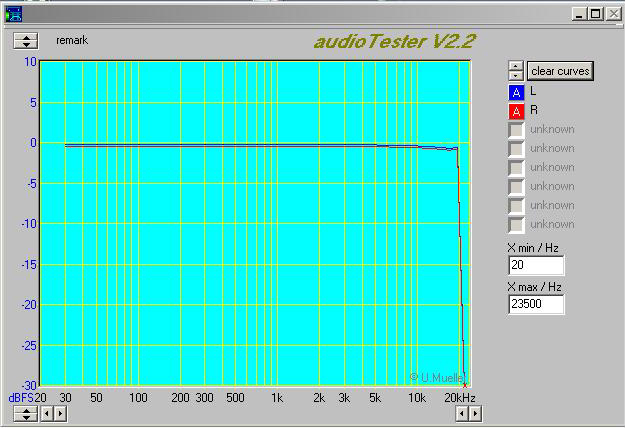Viewport: 625px width, 428px height.
Task: Click the blue L channel curve marker
Action: (516, 92)
